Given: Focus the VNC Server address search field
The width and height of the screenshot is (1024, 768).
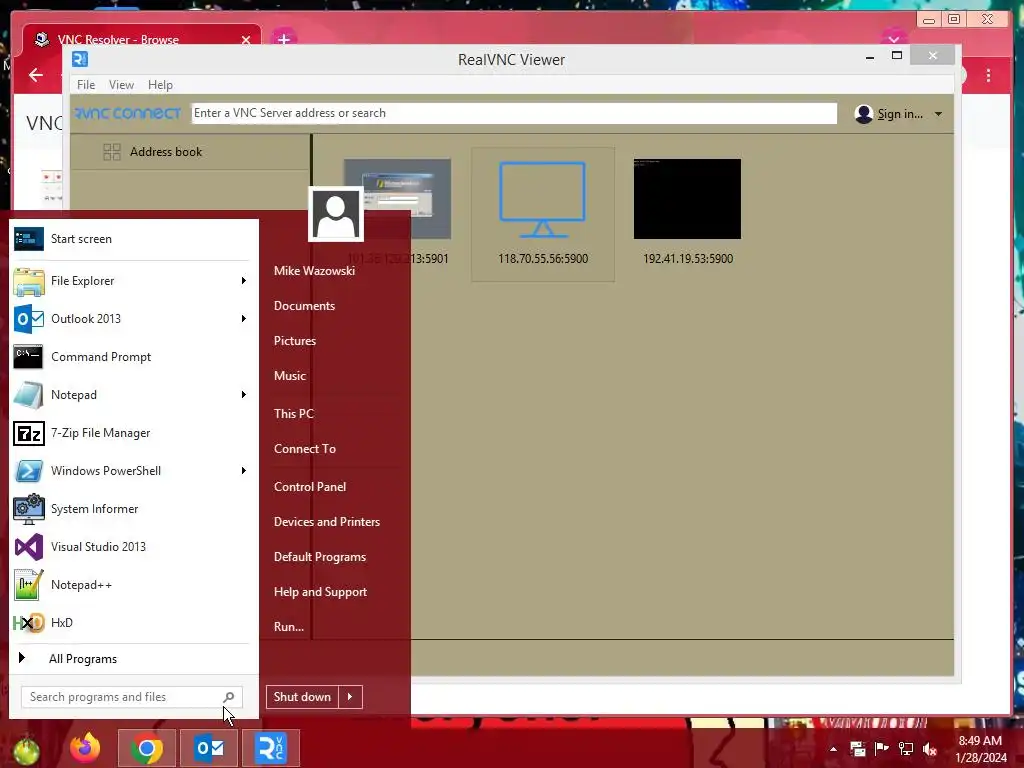Looking at the screenshot, I should (513, 113).
